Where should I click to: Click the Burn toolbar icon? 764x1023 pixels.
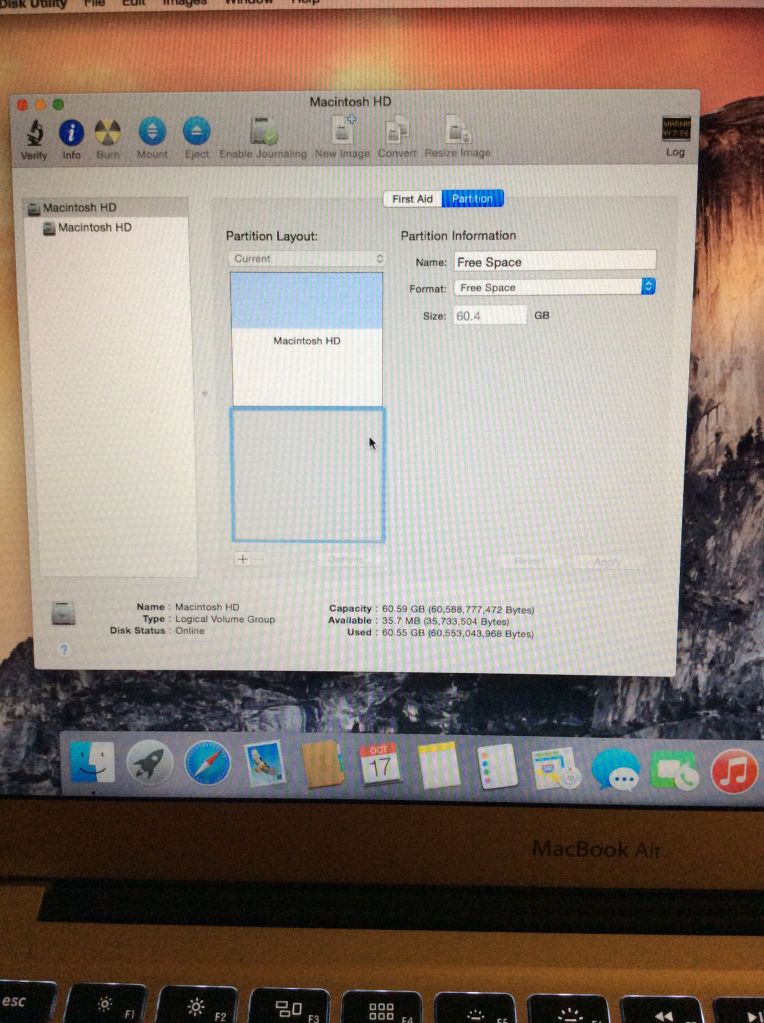click(x=108, y=132)
